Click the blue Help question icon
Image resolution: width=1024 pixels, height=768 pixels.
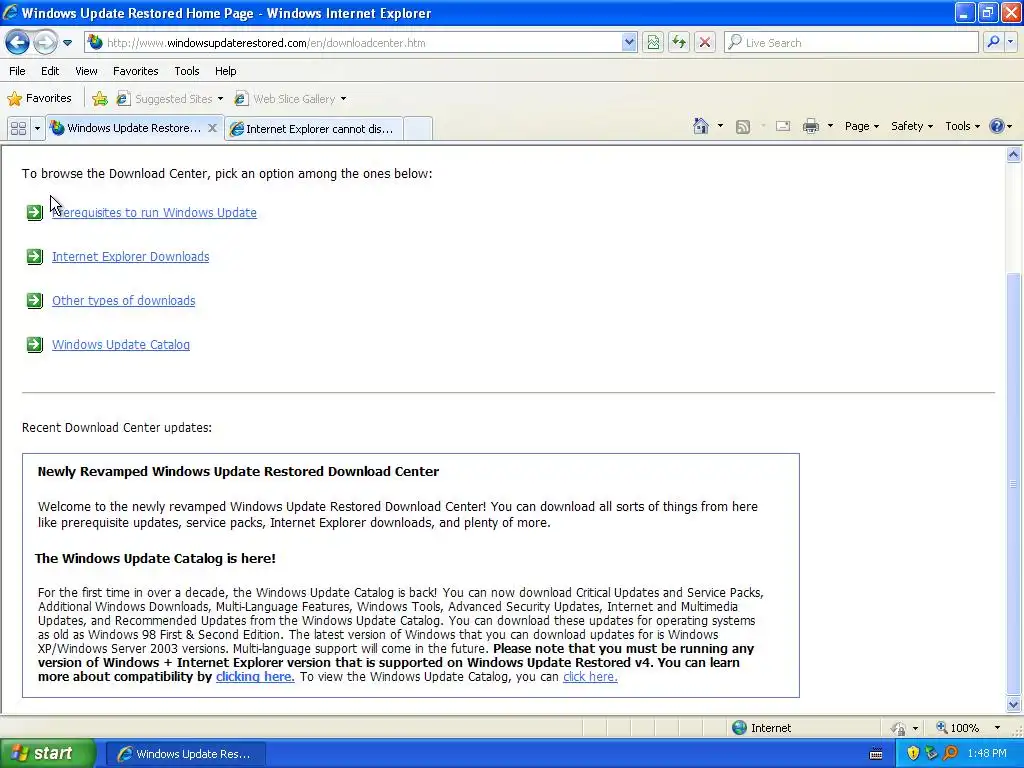coord(997,126)
